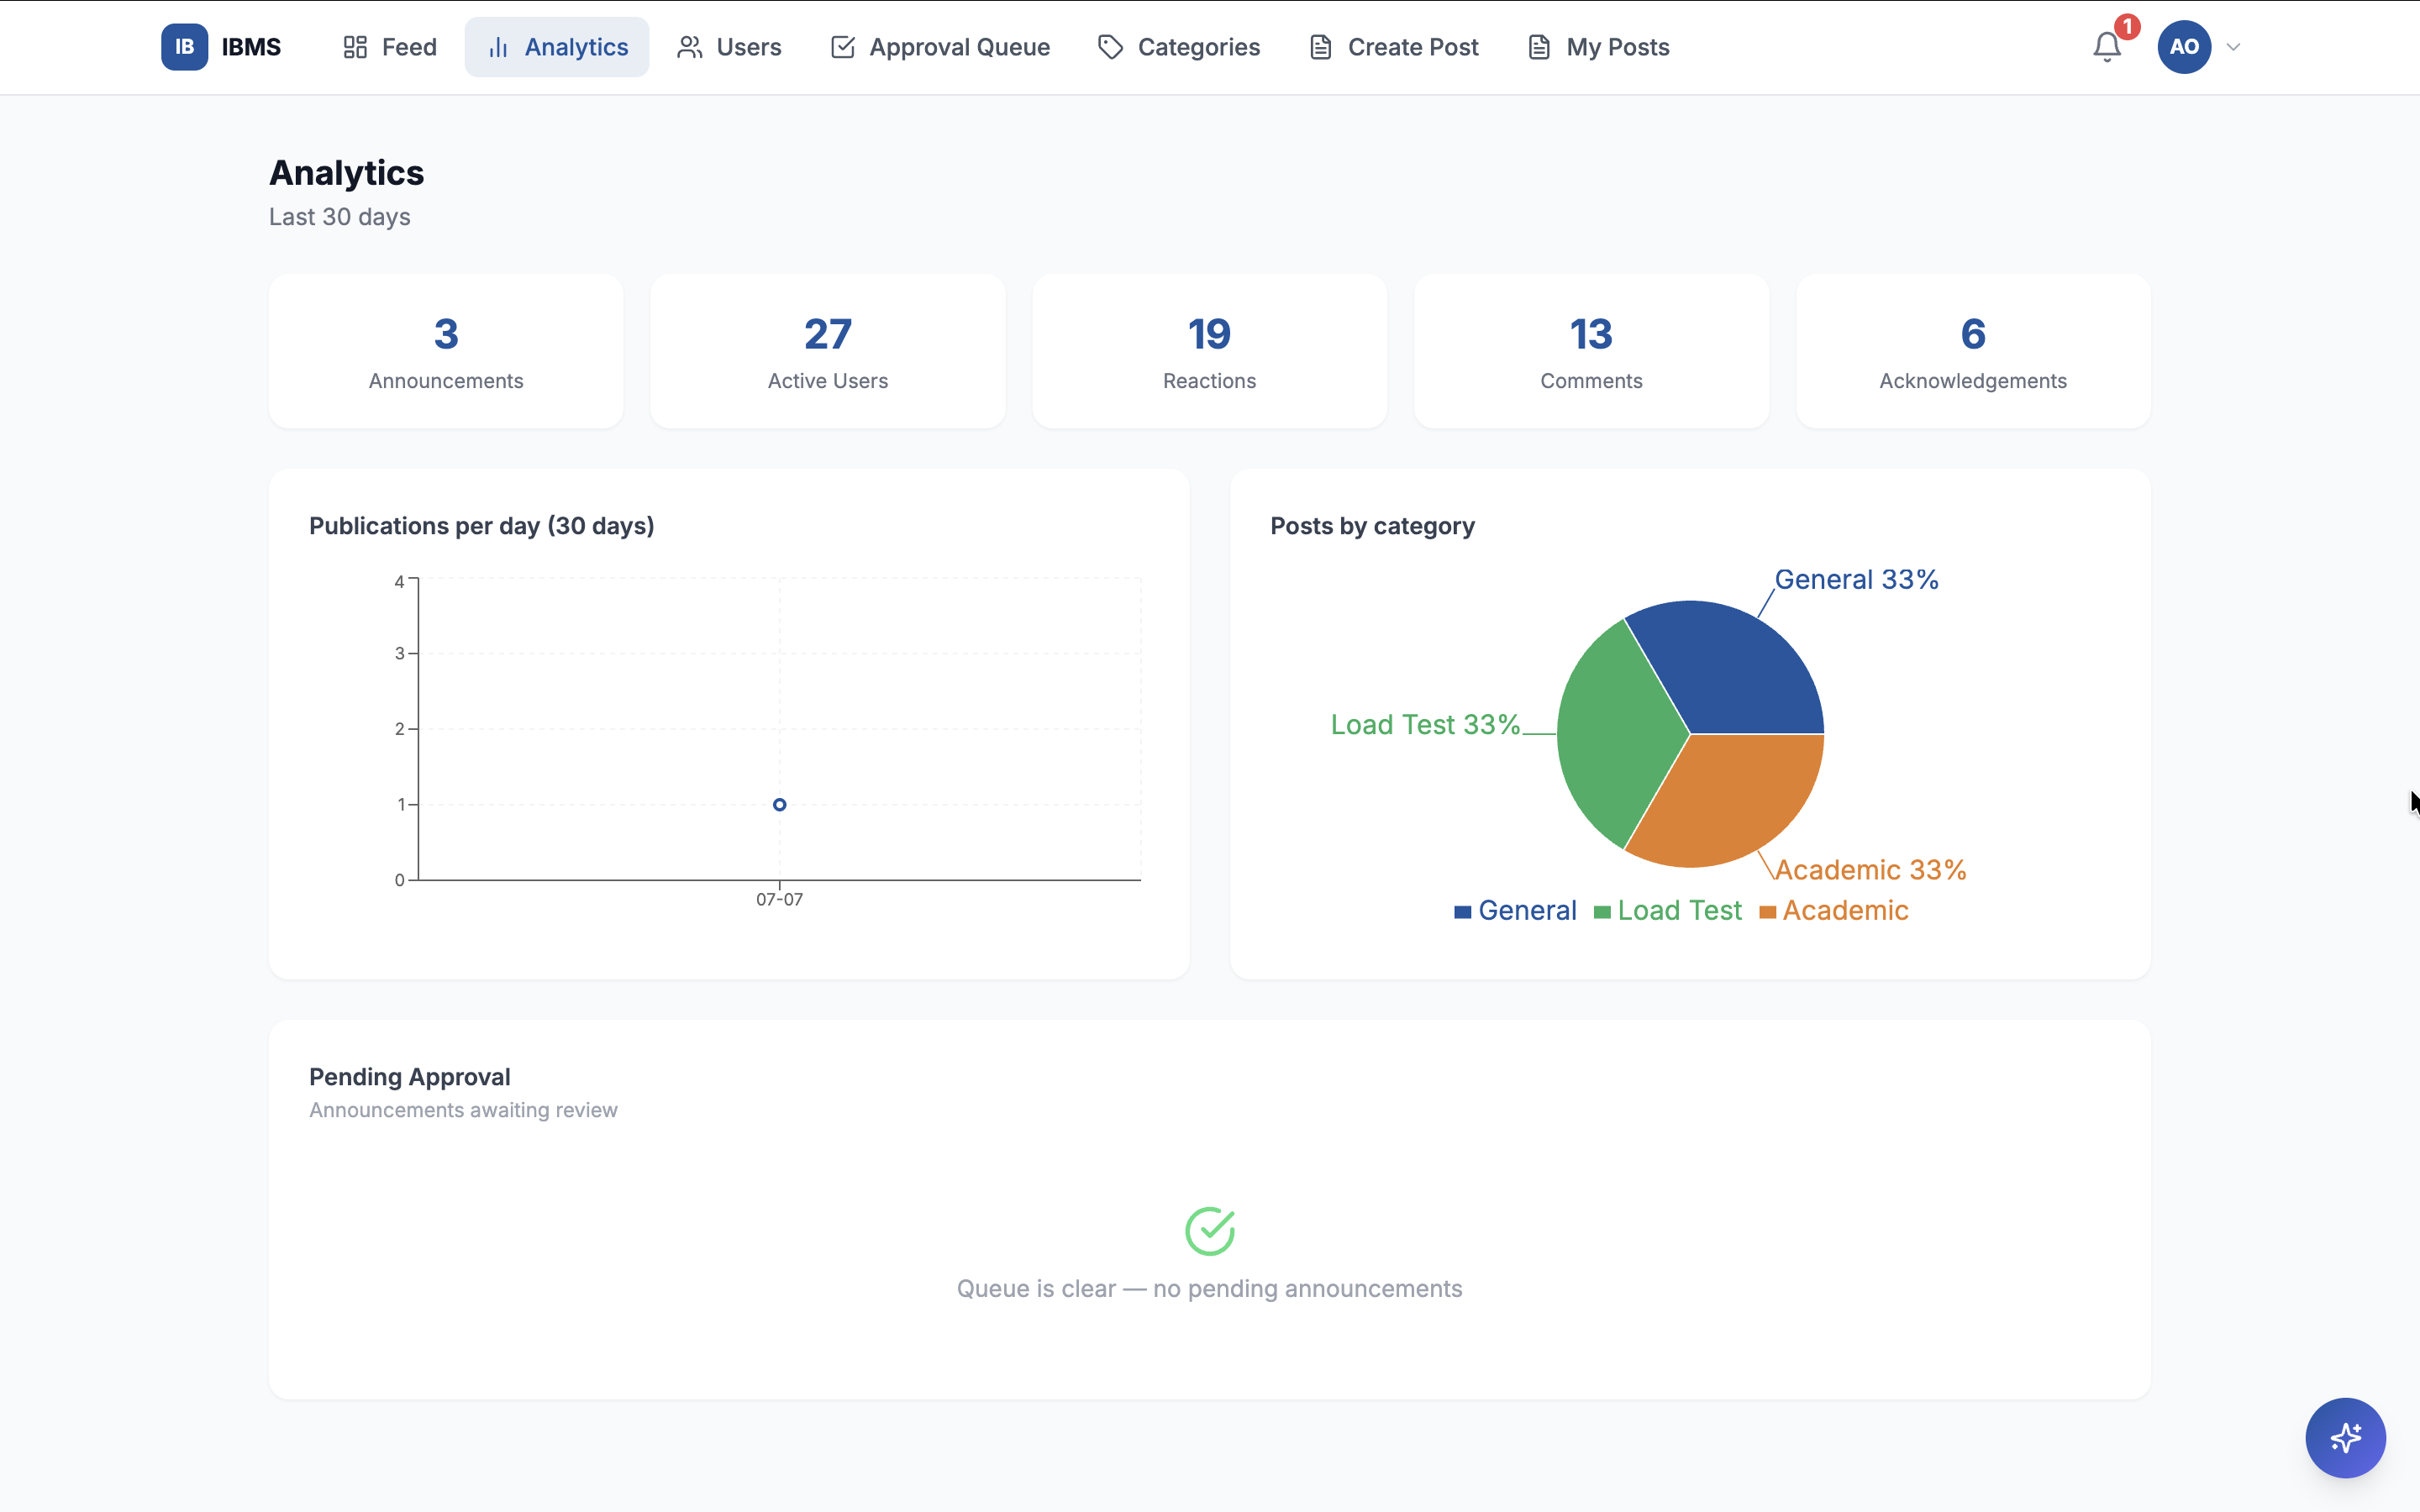Click 'Queue is clear' message text
This screenshot has width=2420, height=1512.
1210,1289
